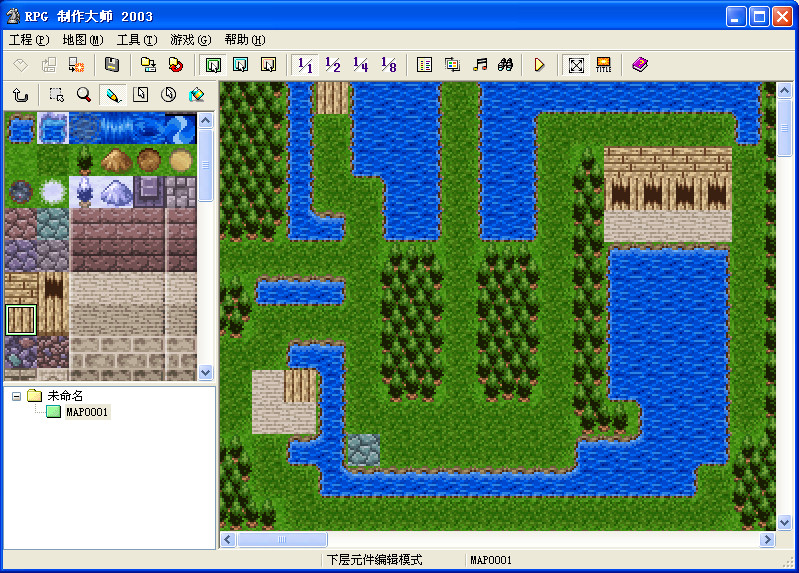Click the map's horizontal scrollbar thumb
The image size is (799, 573).
click(x=282, y=539)
